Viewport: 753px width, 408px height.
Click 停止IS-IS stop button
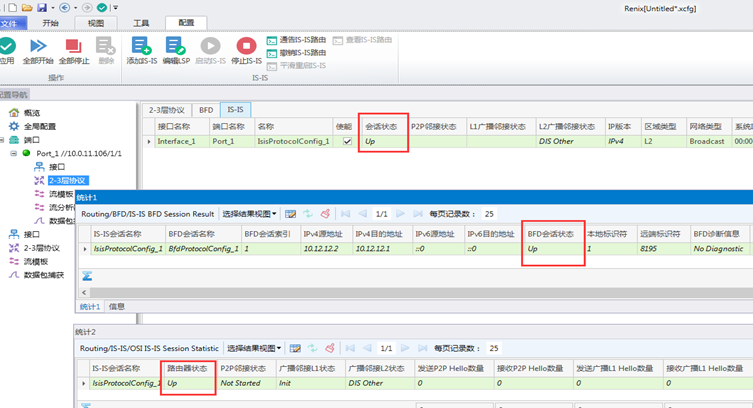(246, 50)
